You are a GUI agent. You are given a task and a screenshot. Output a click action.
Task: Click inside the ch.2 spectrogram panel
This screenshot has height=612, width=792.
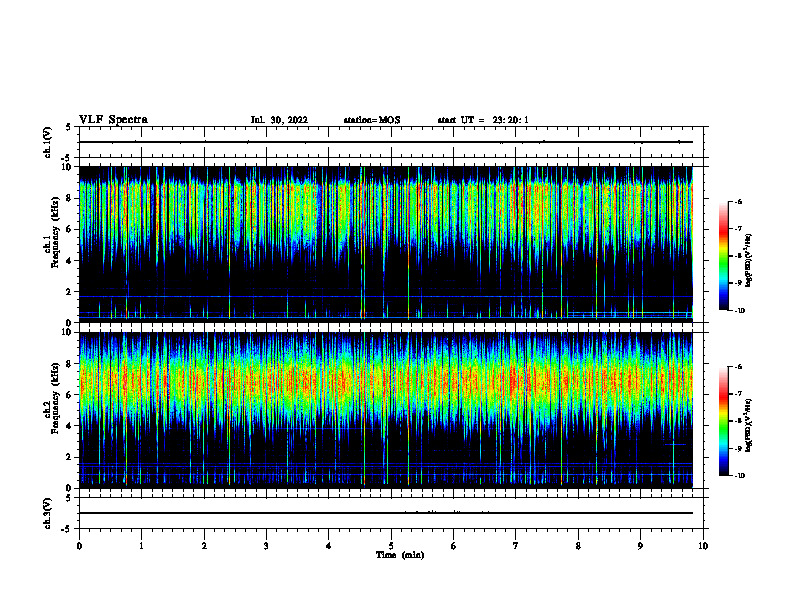pos(386,410)
